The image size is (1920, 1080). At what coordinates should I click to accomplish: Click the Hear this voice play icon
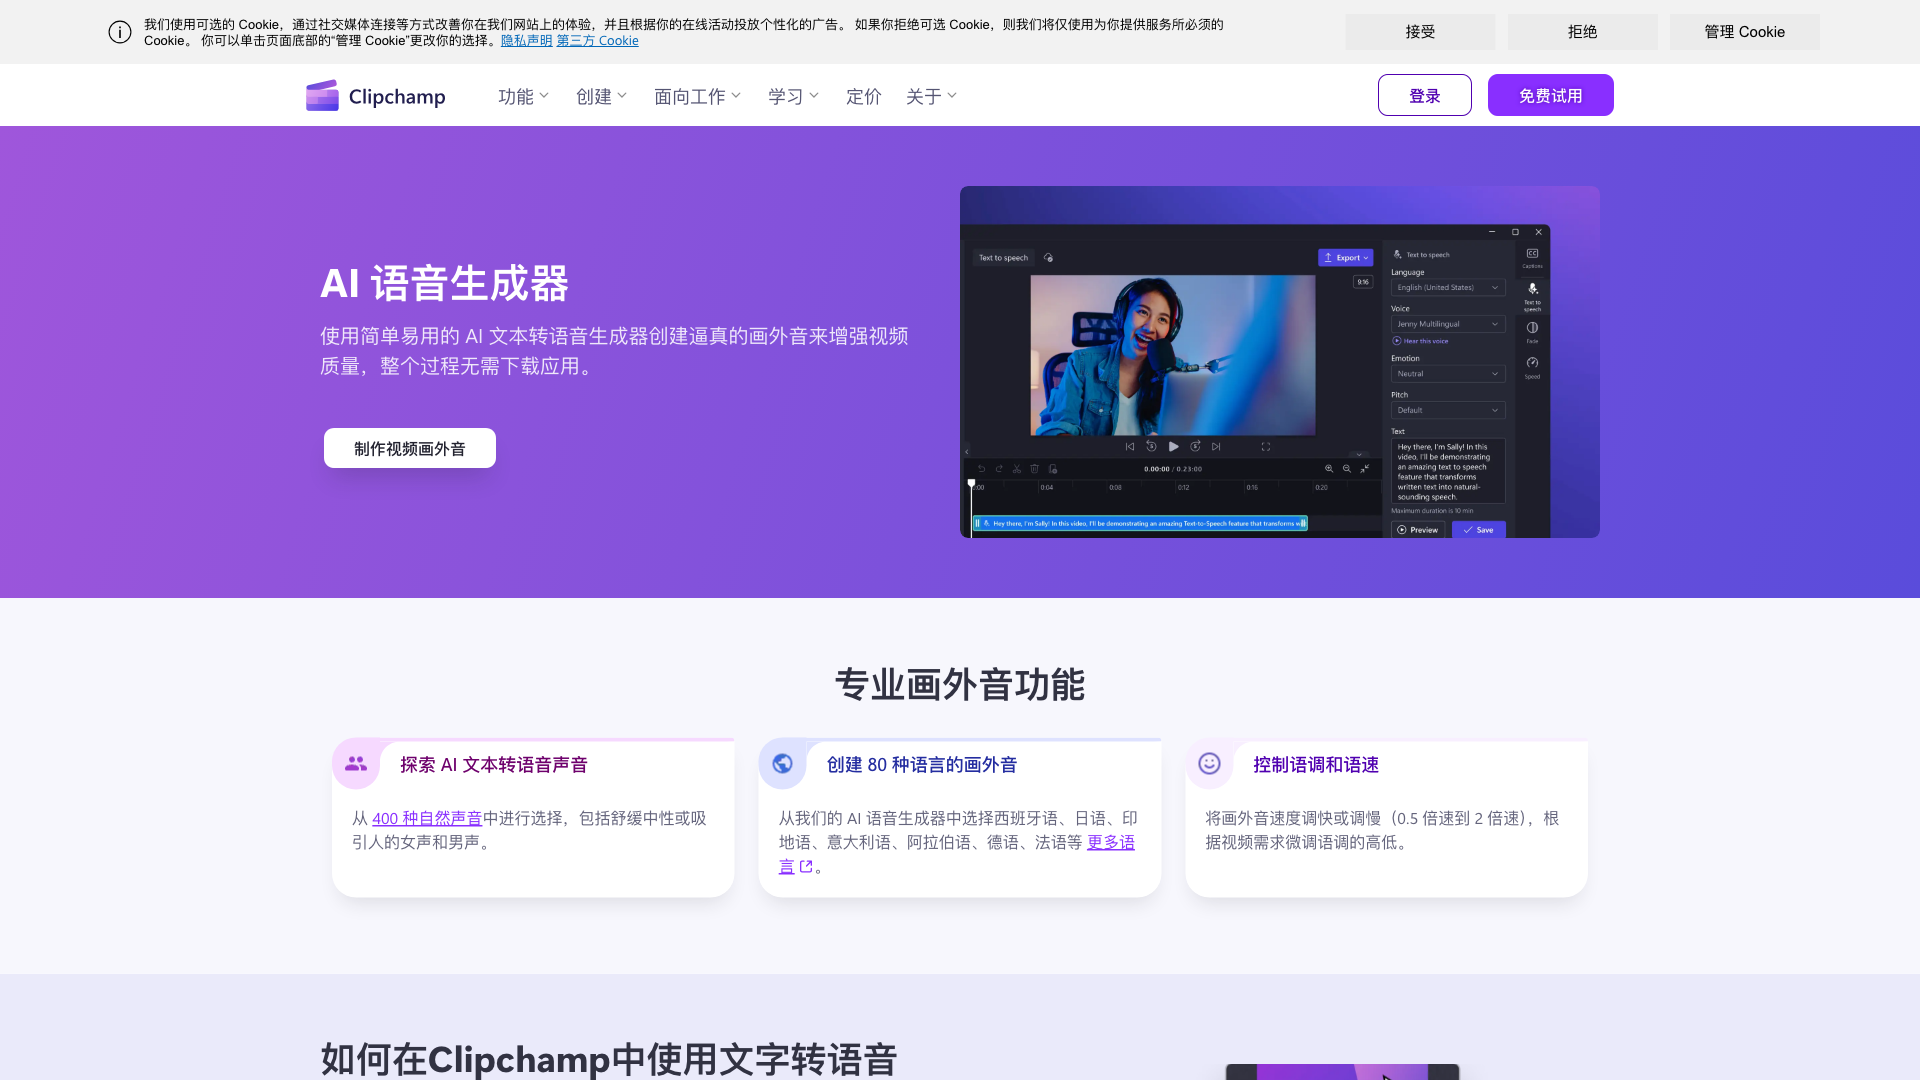[x=1397, y=341]
